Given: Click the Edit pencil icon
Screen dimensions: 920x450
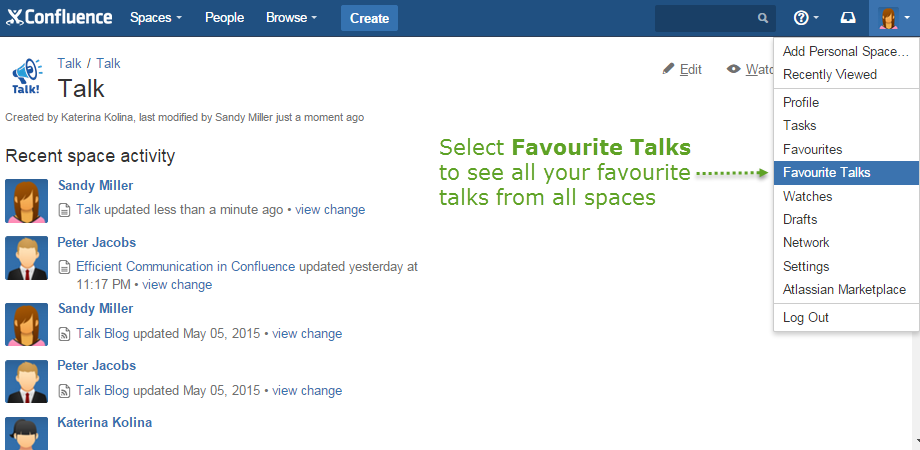Looking at the screenshot, I should pos(669,69).
